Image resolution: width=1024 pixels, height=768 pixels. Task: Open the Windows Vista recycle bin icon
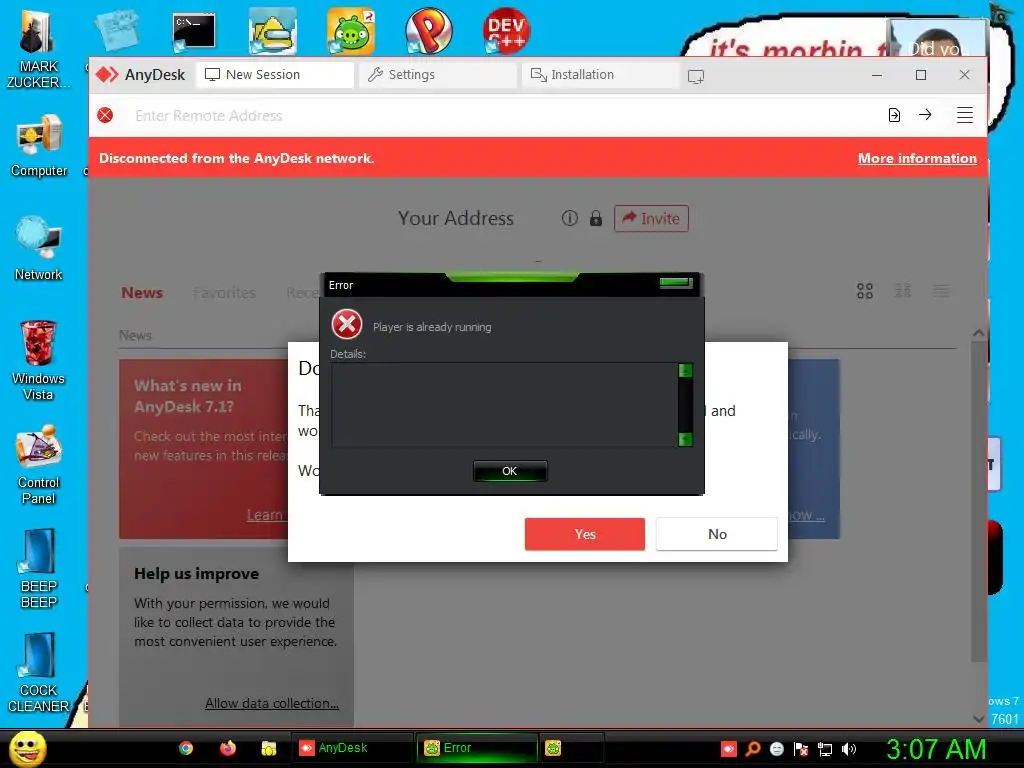(x=38, y=360)
